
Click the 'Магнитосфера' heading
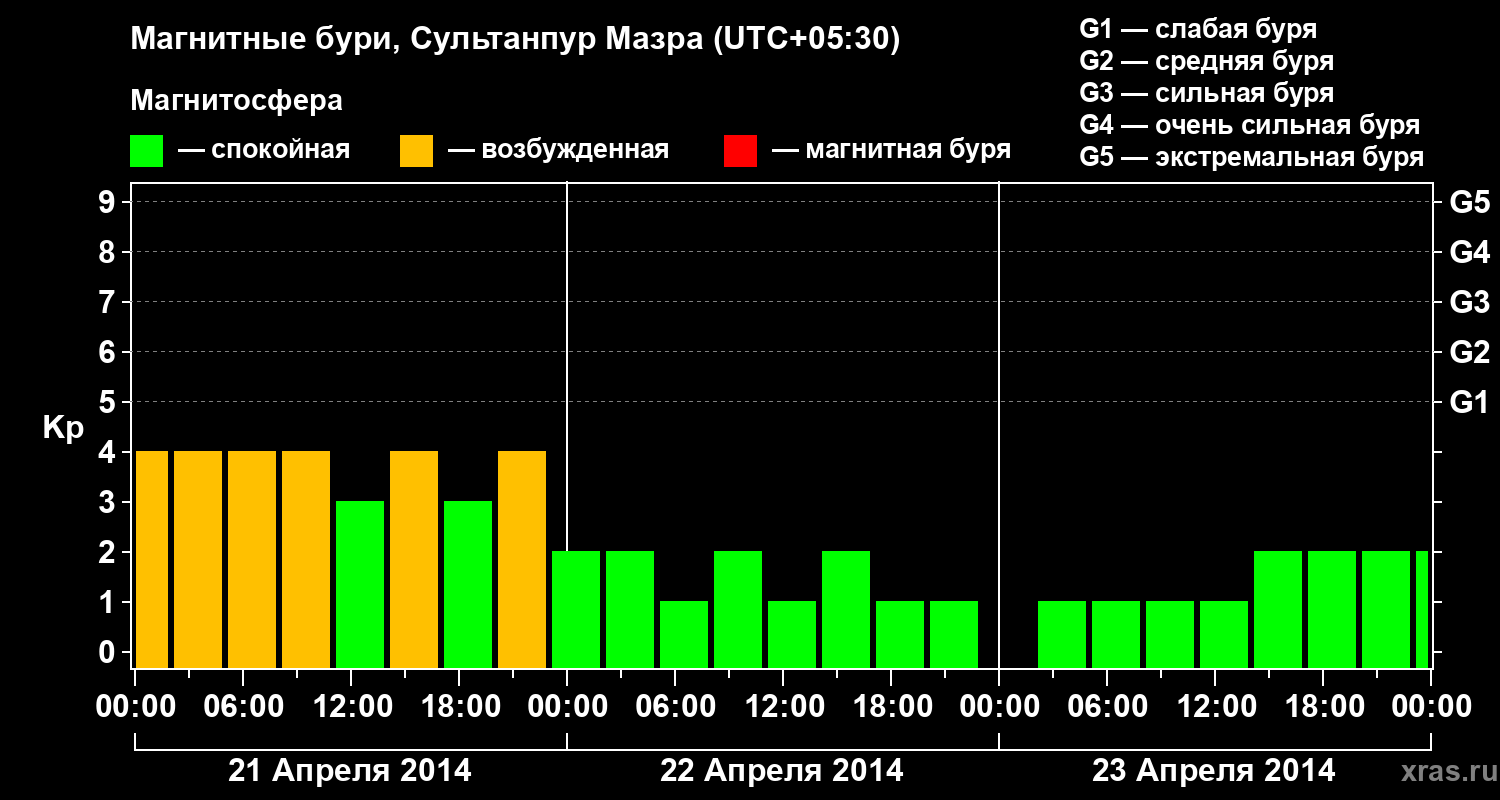(x=236, y=101)
